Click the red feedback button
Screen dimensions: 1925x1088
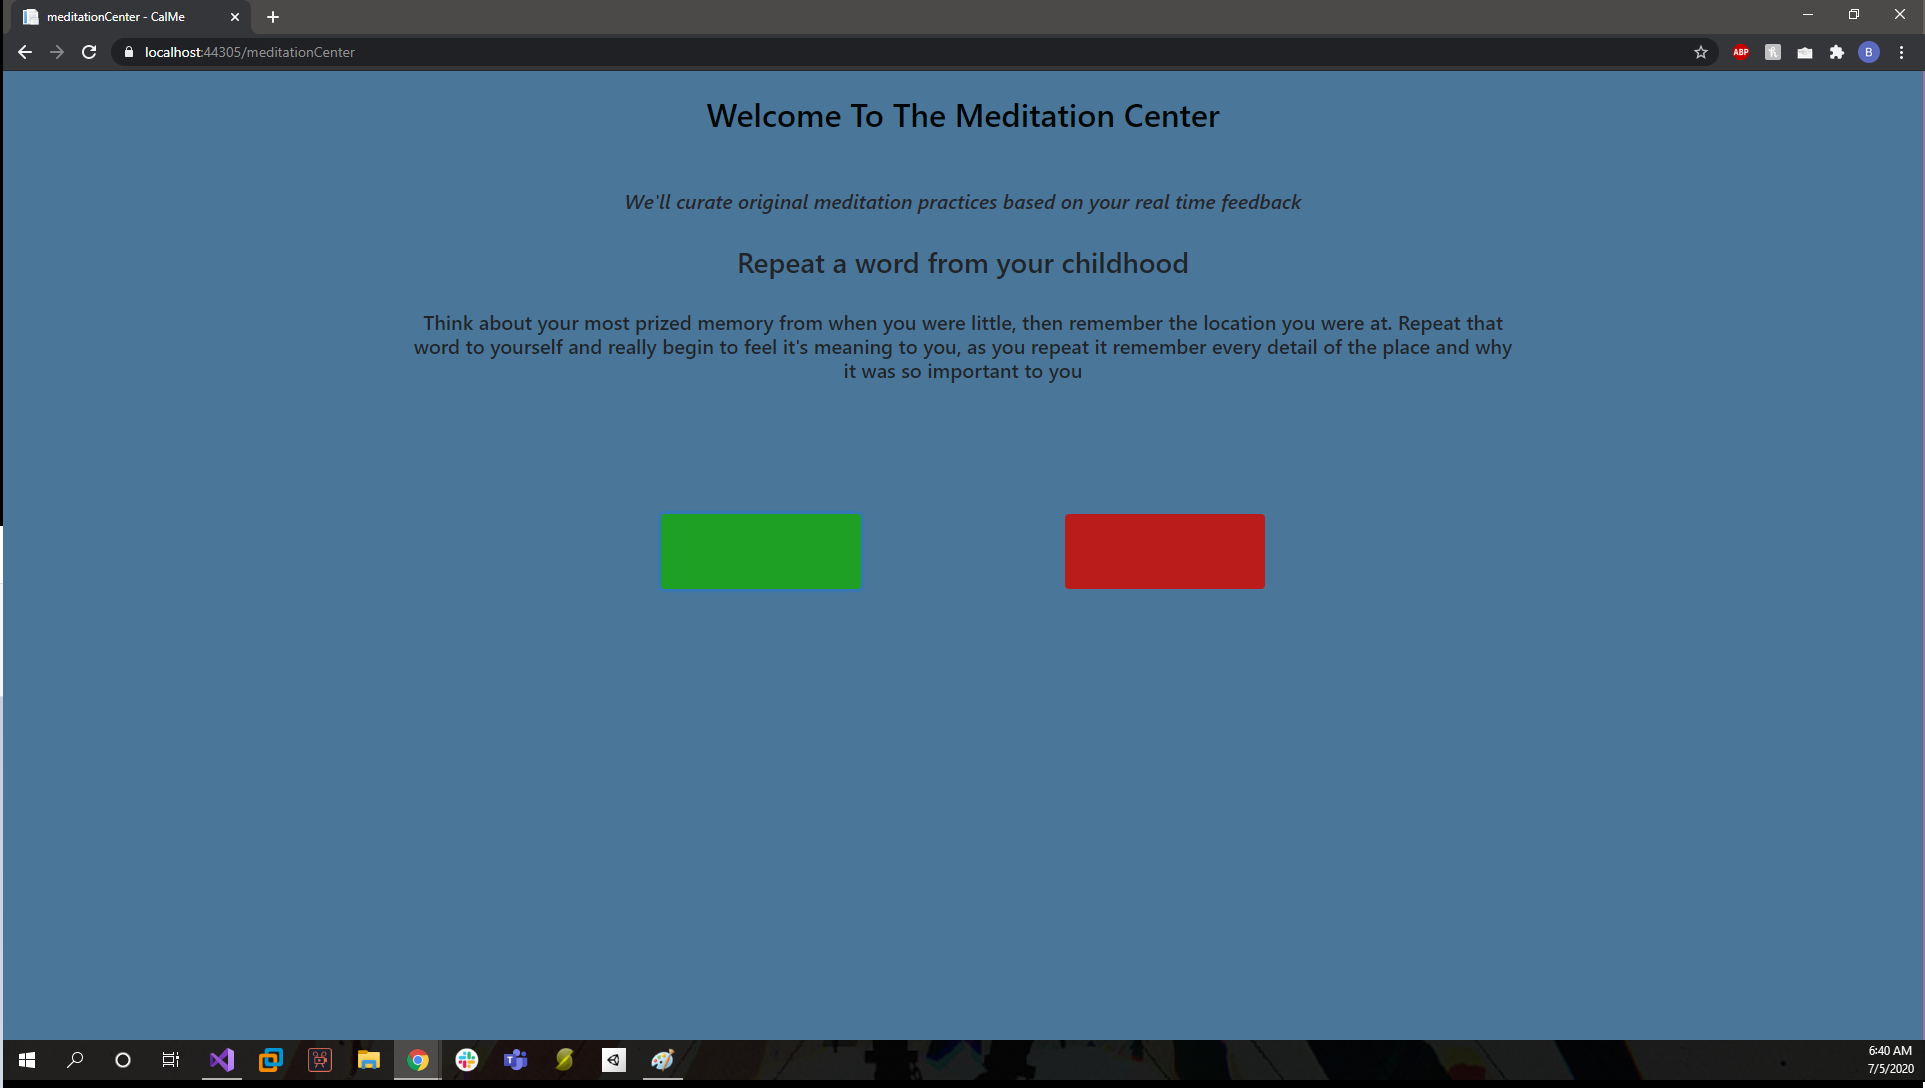(x=1164, y=551)
